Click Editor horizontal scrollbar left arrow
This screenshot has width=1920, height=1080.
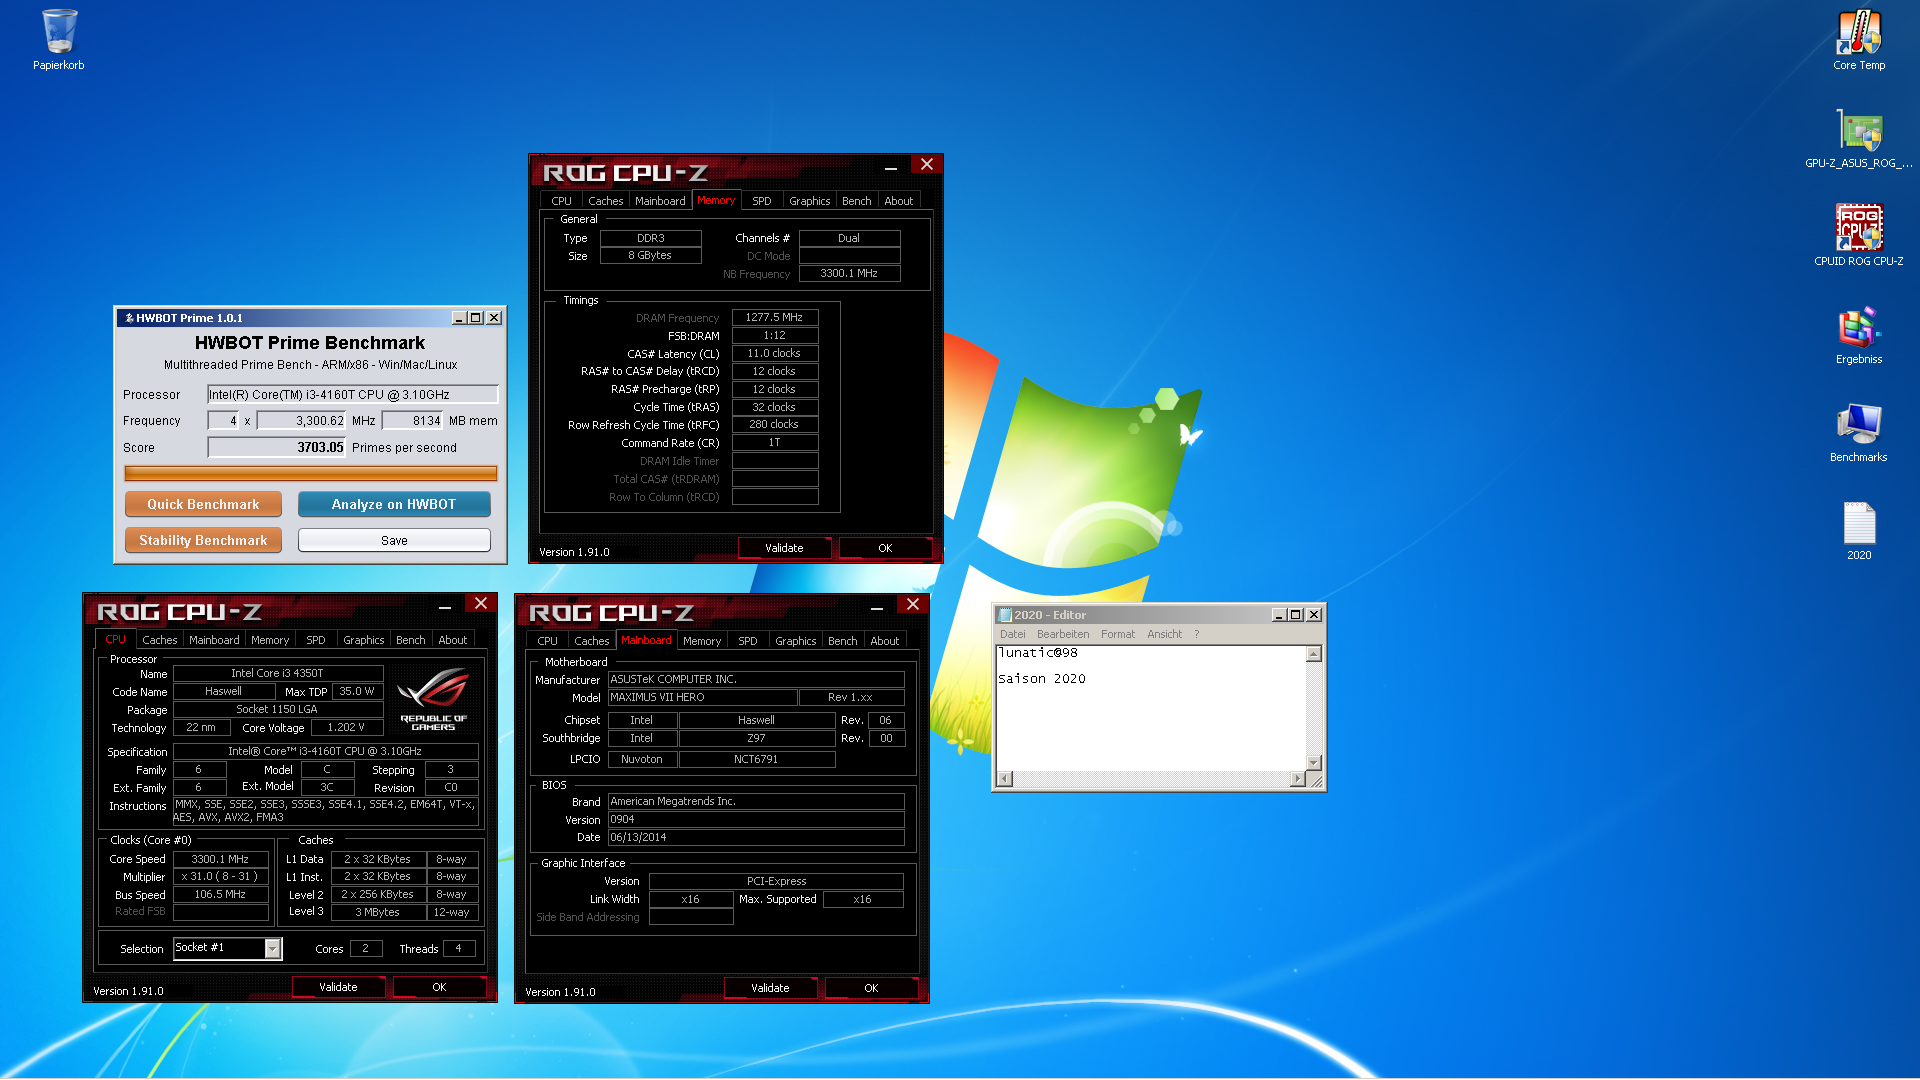[1005, 779]
